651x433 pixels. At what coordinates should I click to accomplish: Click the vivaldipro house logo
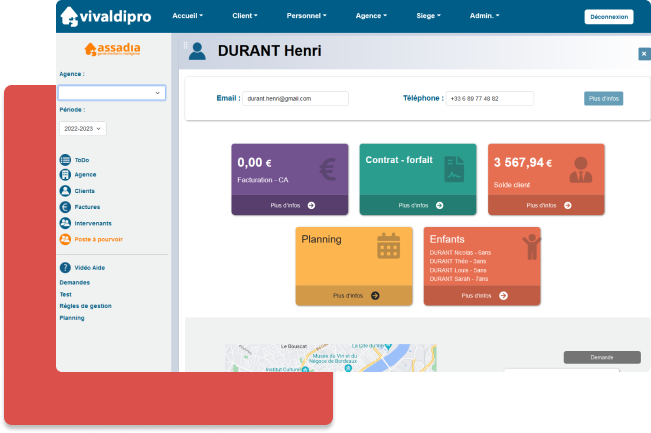(69, 17)
